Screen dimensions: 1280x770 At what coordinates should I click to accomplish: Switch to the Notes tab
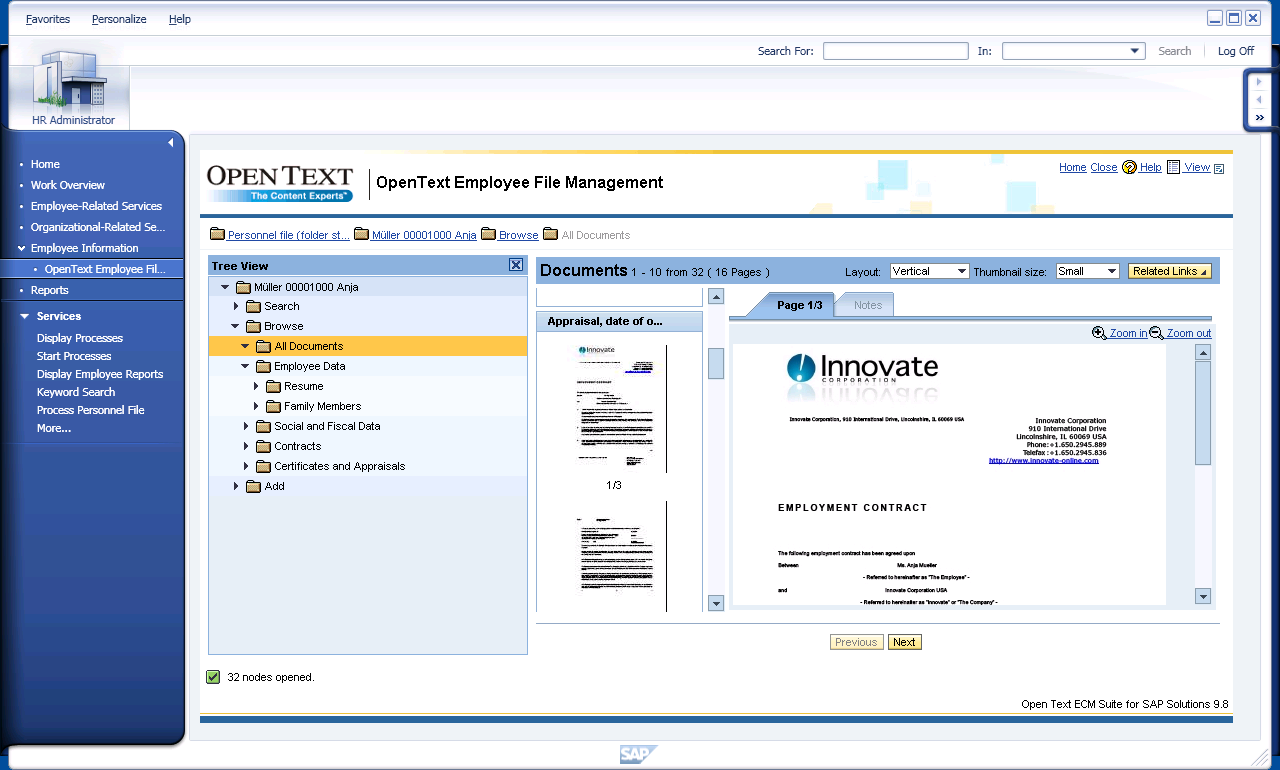tap(867, 305)
